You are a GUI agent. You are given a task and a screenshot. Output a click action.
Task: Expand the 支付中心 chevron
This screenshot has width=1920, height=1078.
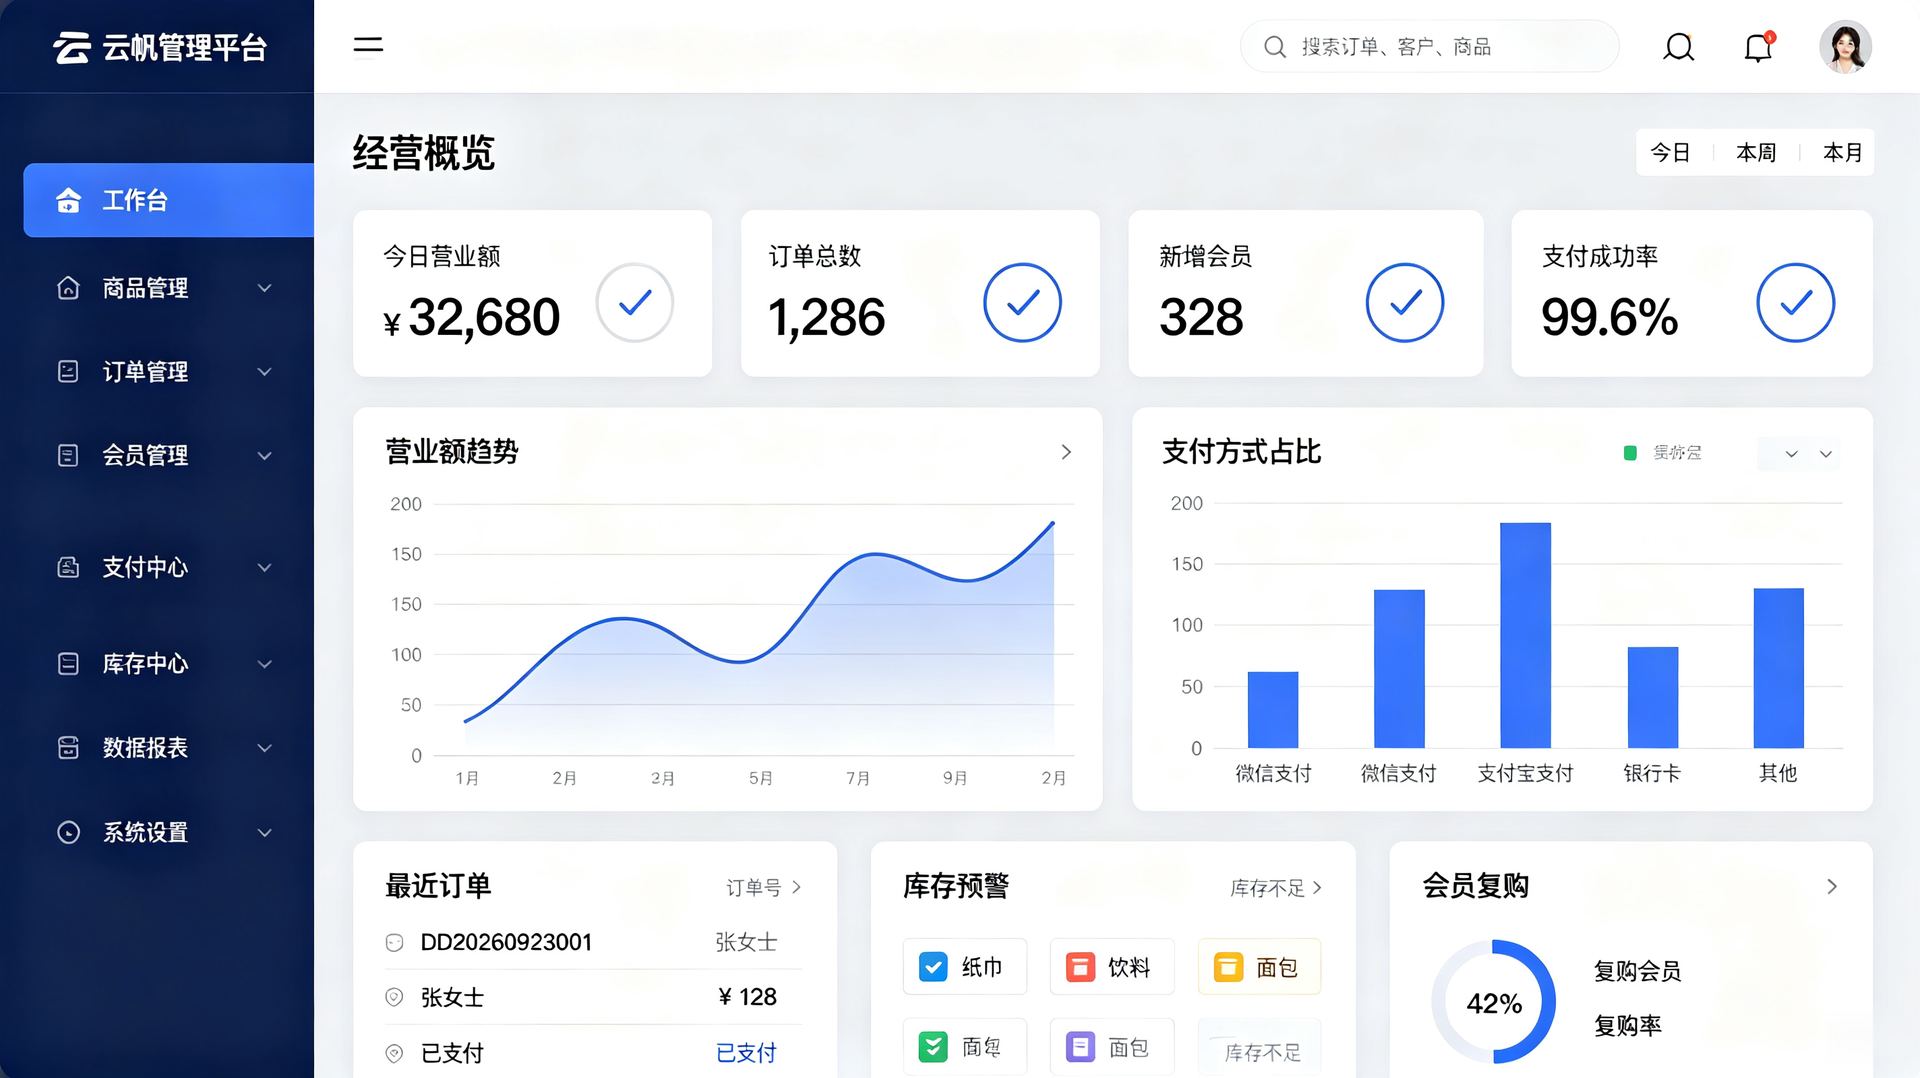tap(265, 568)
